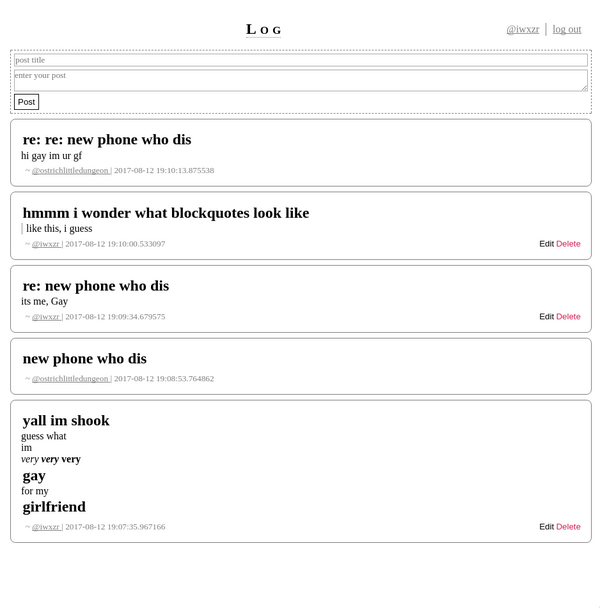Click the log out link
Screen dimensions: 600x608
tap(567, 29)
